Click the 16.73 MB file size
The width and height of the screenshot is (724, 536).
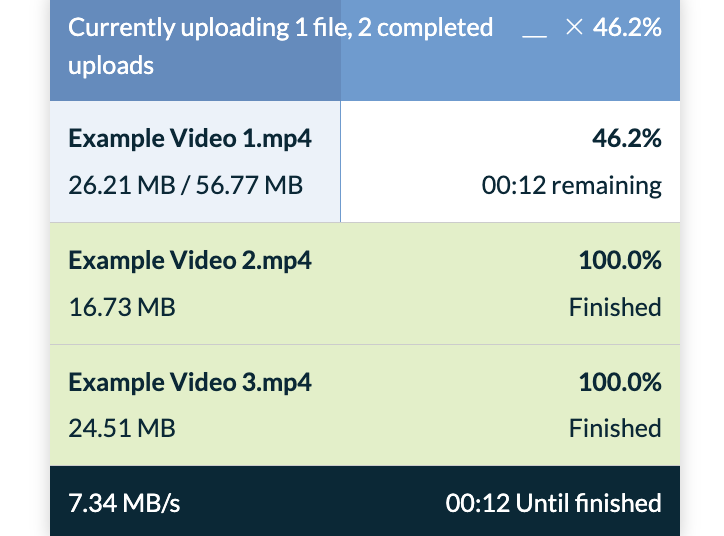pyautogui.click(x=122, y=307)
